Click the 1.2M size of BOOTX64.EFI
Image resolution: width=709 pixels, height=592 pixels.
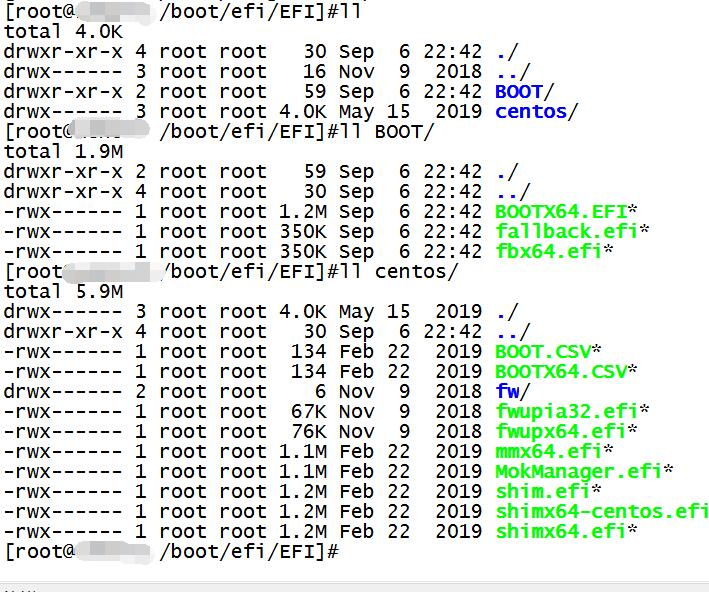[x=303, y=212]
